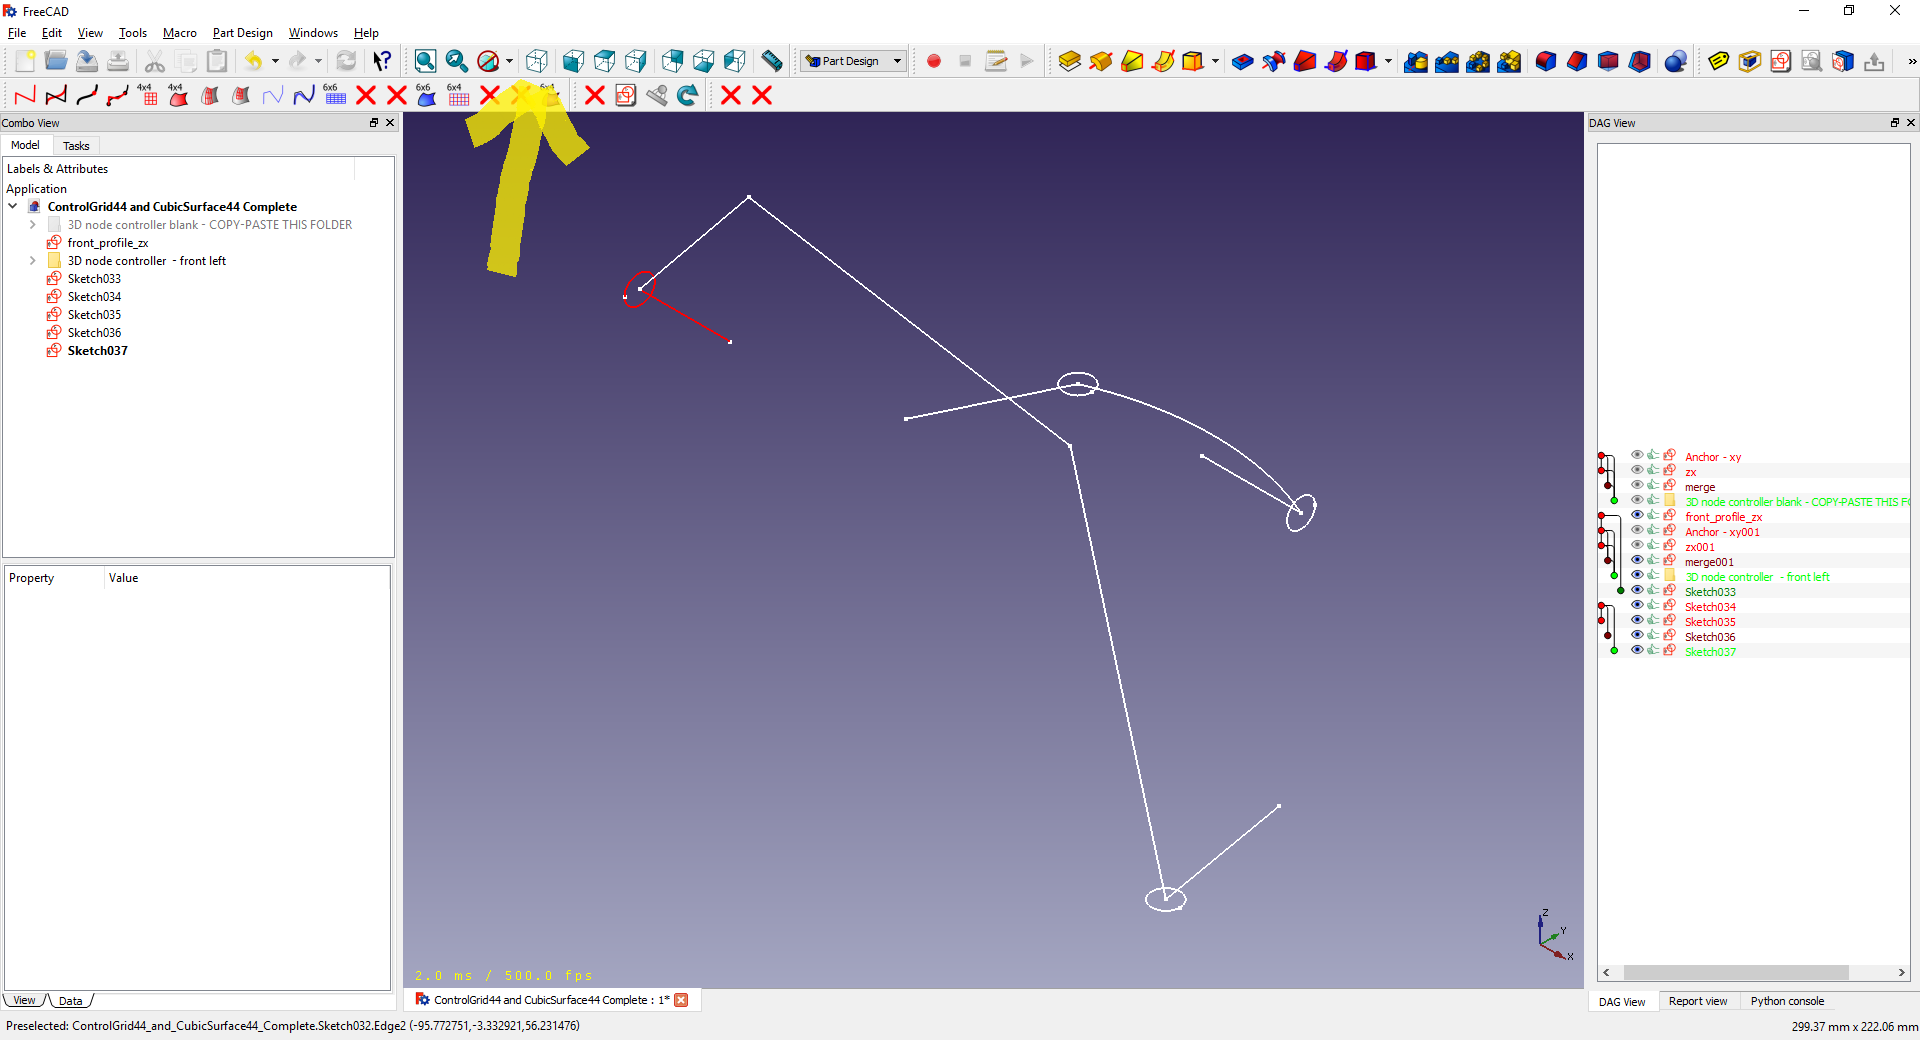Click the DAG View horizontal scrollbar

tap(1736, 973)
